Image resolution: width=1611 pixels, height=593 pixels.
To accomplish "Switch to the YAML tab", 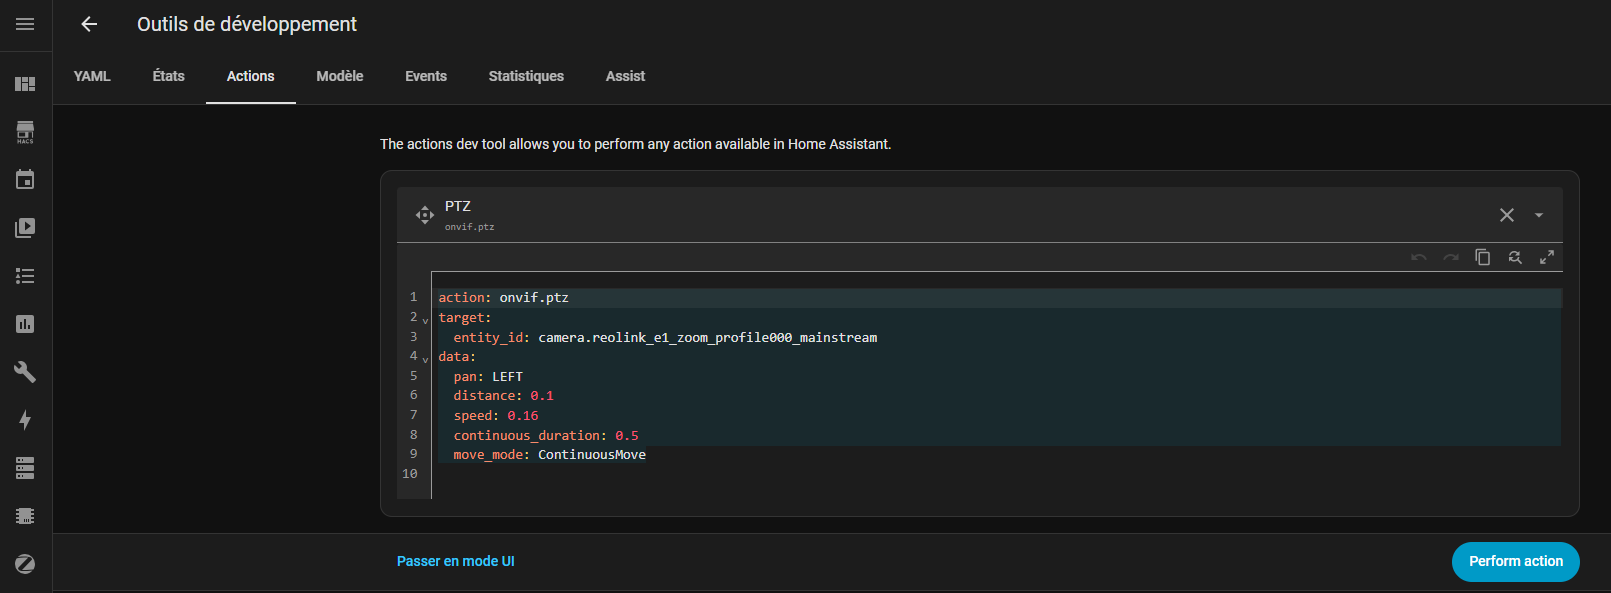I will (x=92, y=76).
